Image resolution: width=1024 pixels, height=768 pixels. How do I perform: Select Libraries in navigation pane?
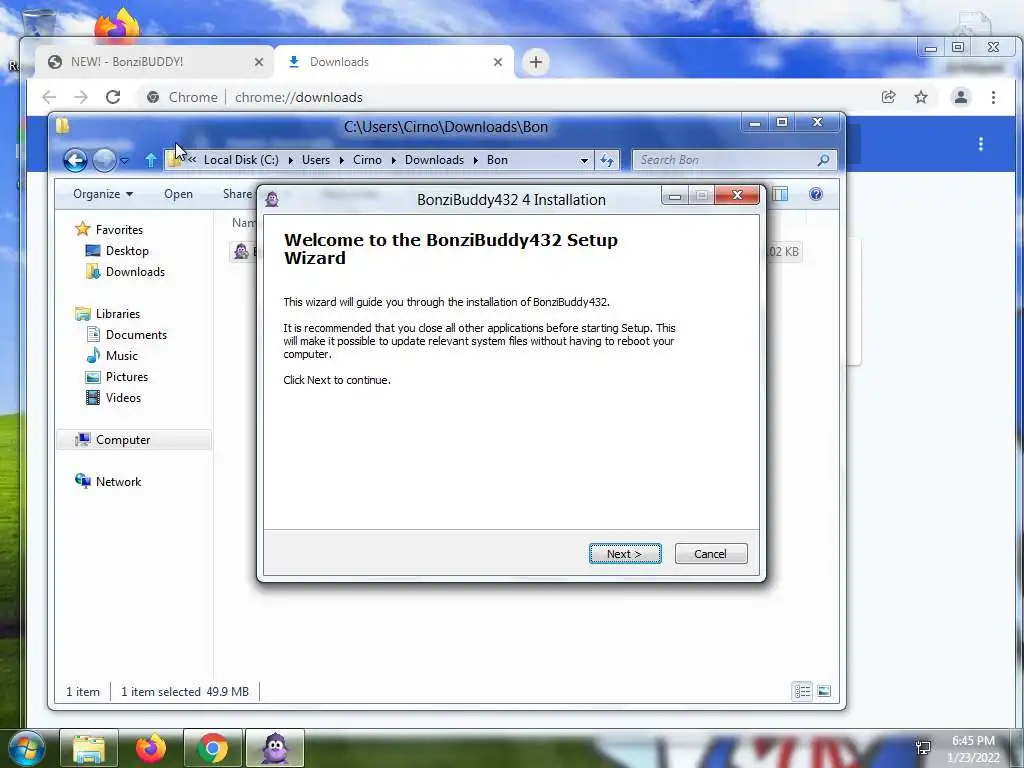[118, 313]
